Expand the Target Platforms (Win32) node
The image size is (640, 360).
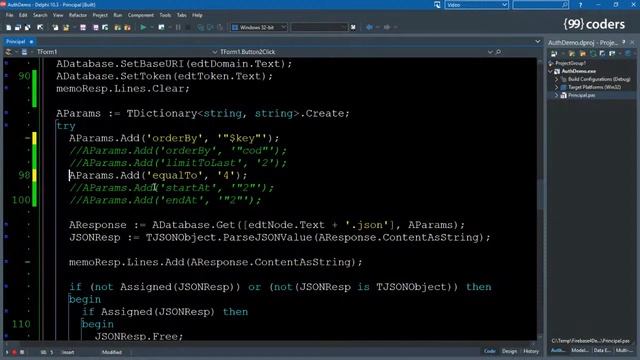pos(556,87)
